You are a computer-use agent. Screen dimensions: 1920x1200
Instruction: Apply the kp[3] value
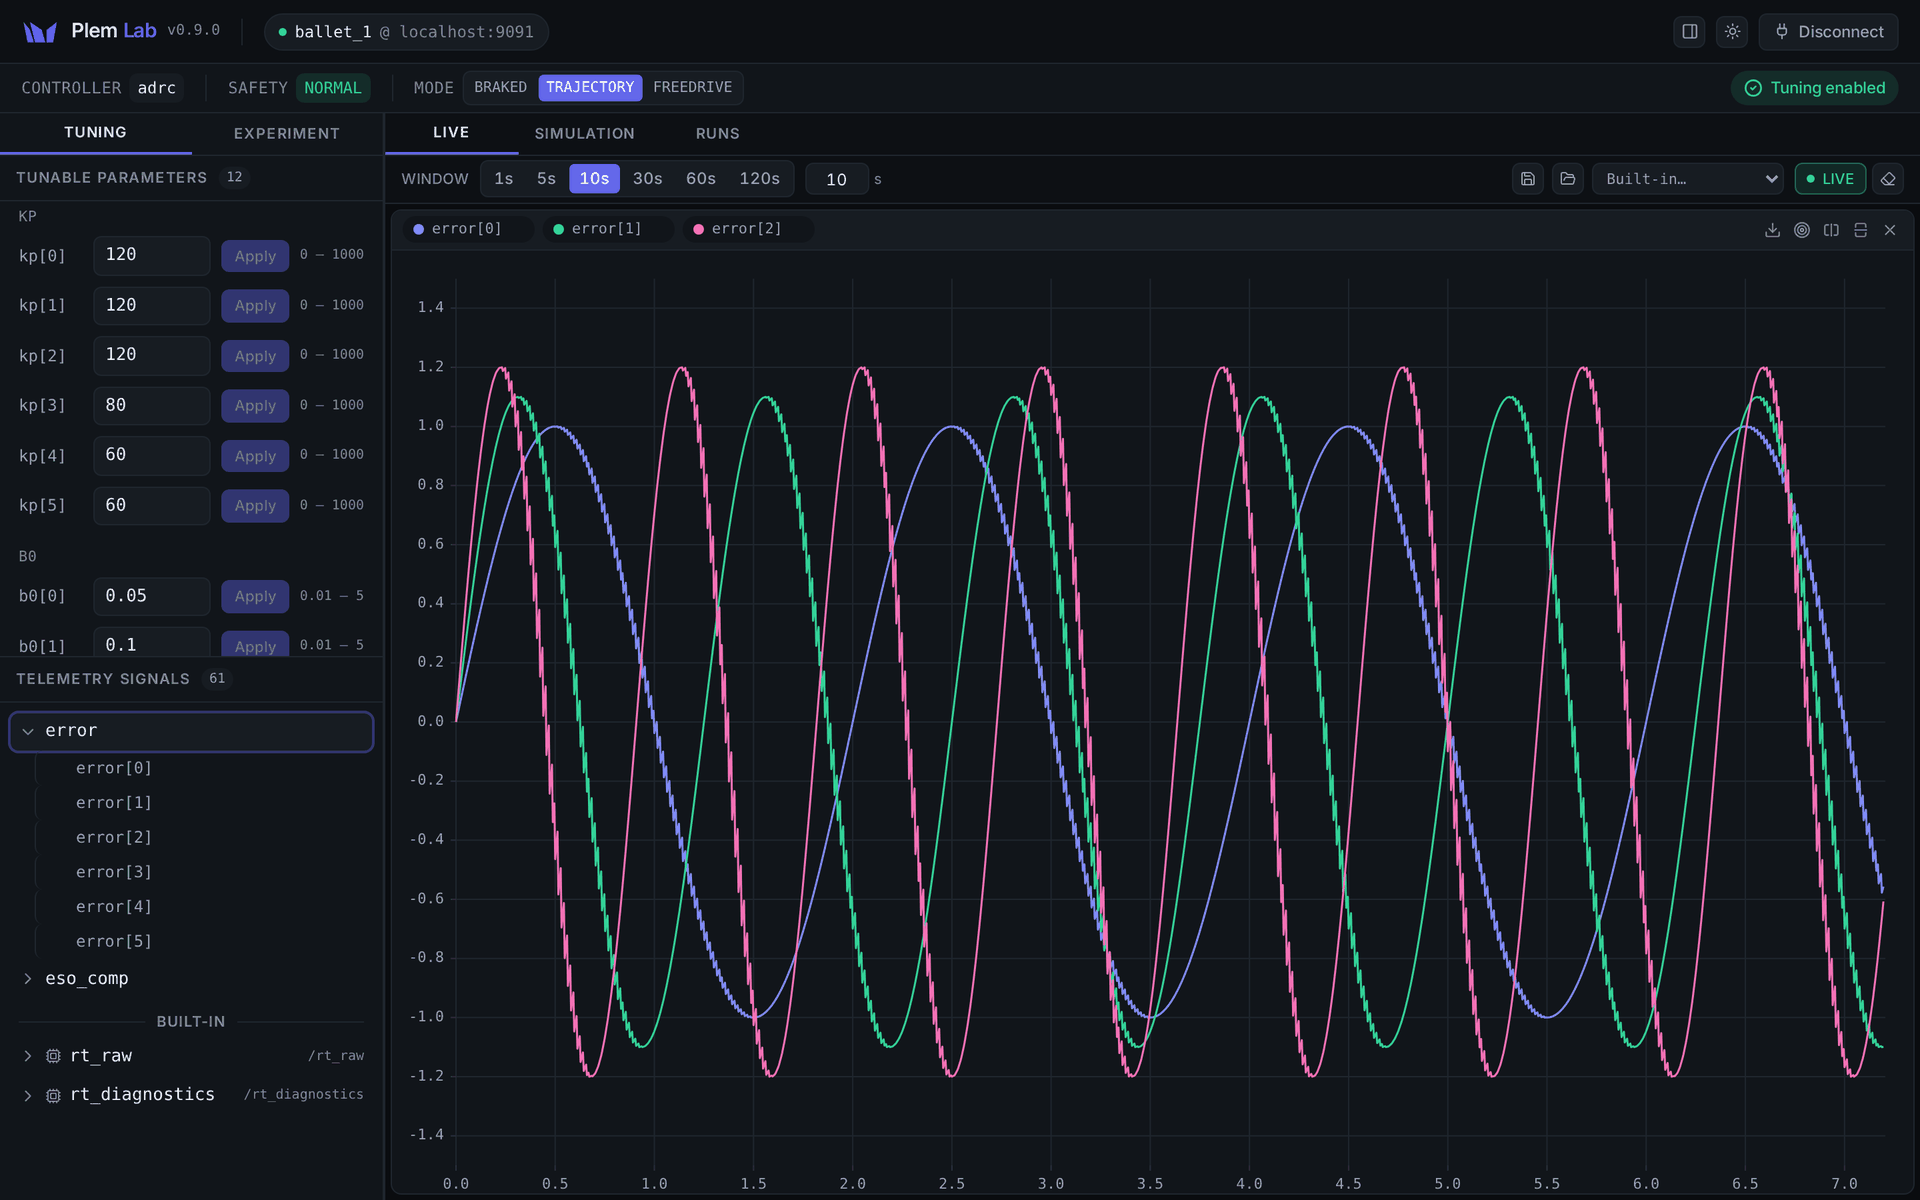click(255, 406)
